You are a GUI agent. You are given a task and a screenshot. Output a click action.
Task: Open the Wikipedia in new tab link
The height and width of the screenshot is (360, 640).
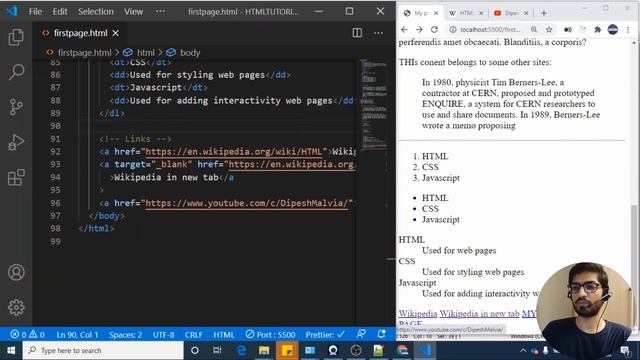[479, 313]
